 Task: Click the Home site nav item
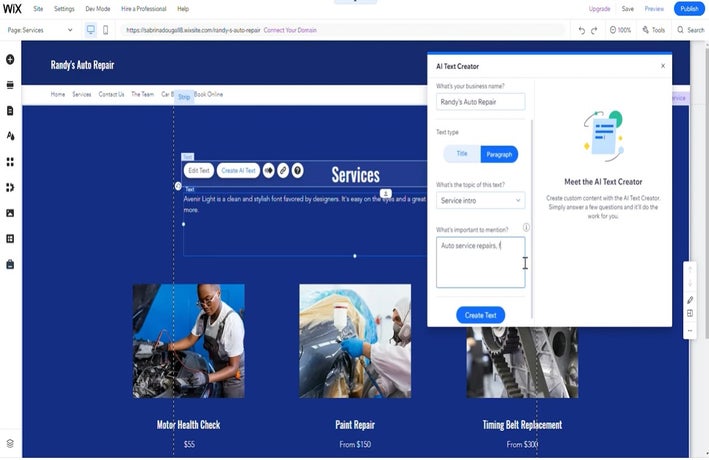point(58,94)
